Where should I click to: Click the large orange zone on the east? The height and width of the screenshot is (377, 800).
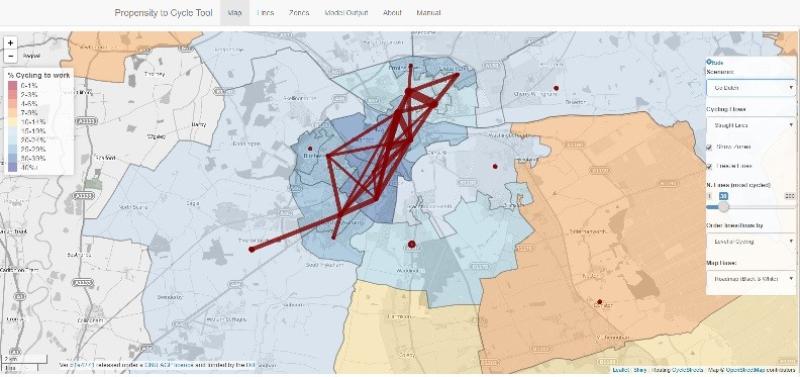pyautogui.click(x=612, y=204)
